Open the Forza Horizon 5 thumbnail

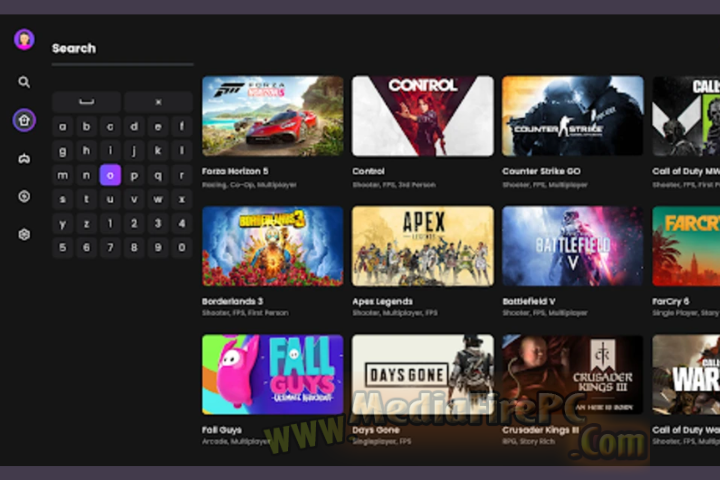[x=273, y=116]
